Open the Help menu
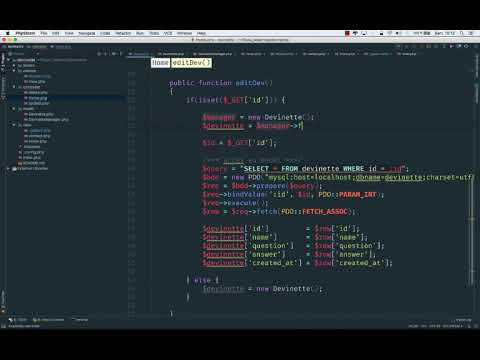The height and width of the screenshot is (360, 480). point(201,33)
